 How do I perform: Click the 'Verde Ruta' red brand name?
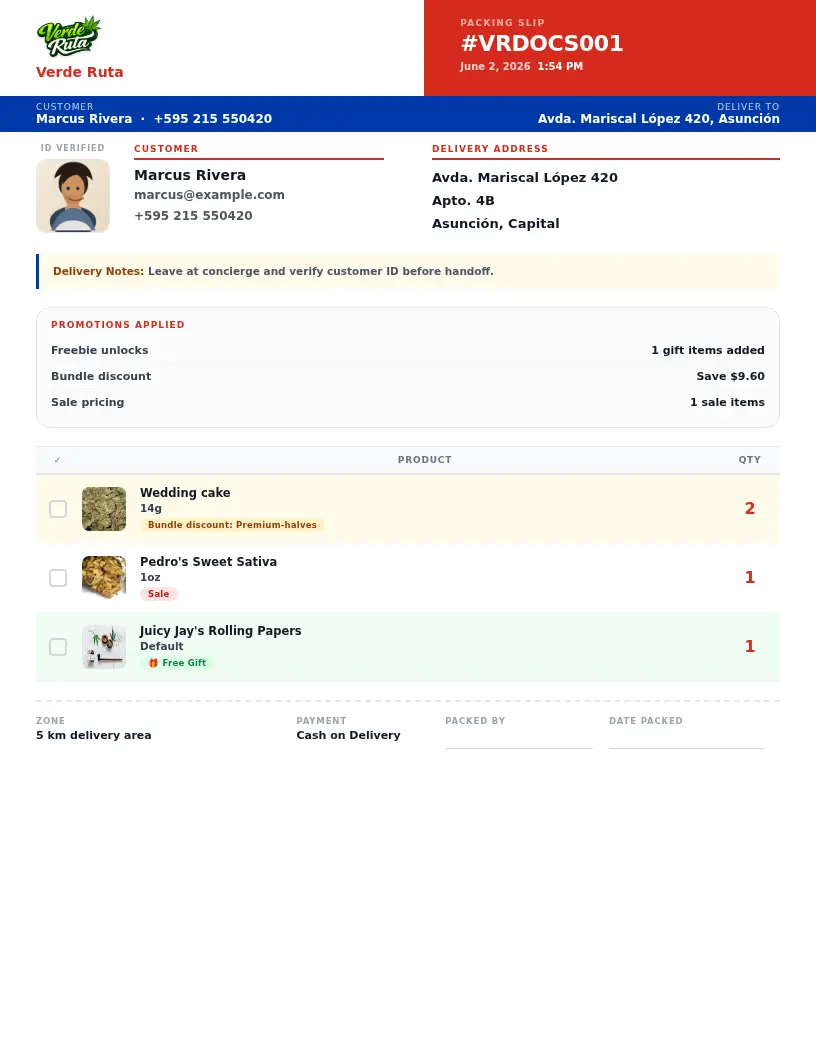pyautogui.click(x=79, y=72)
